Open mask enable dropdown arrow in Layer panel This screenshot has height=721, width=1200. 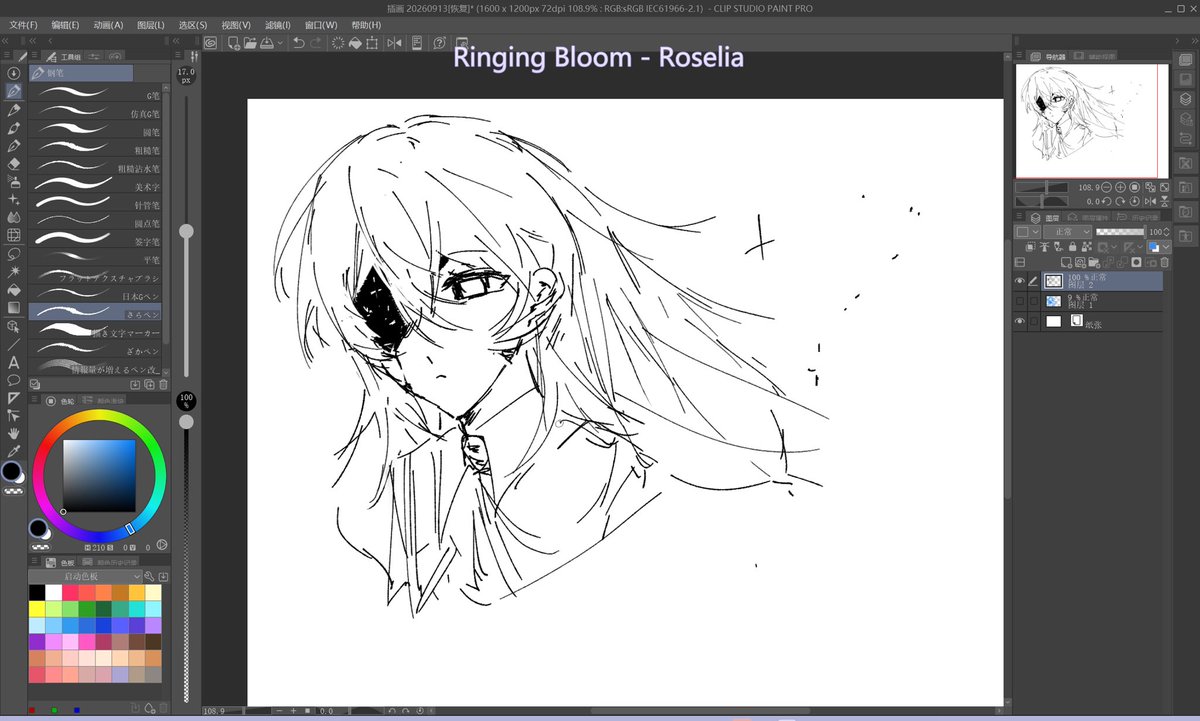[1114, 247]
